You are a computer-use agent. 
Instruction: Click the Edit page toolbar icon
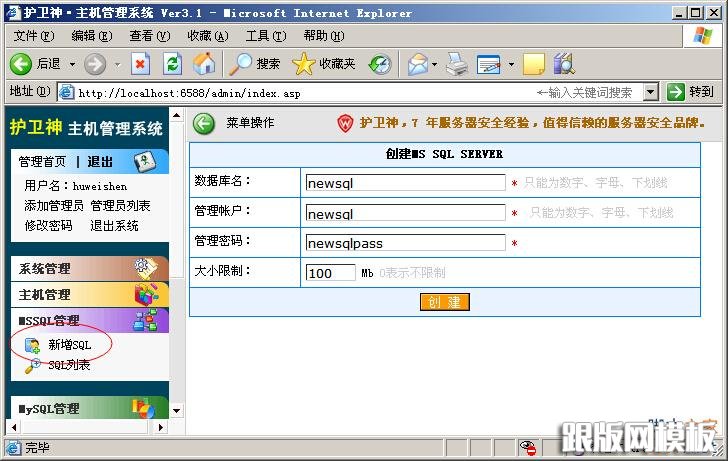(x=489, y=64)
